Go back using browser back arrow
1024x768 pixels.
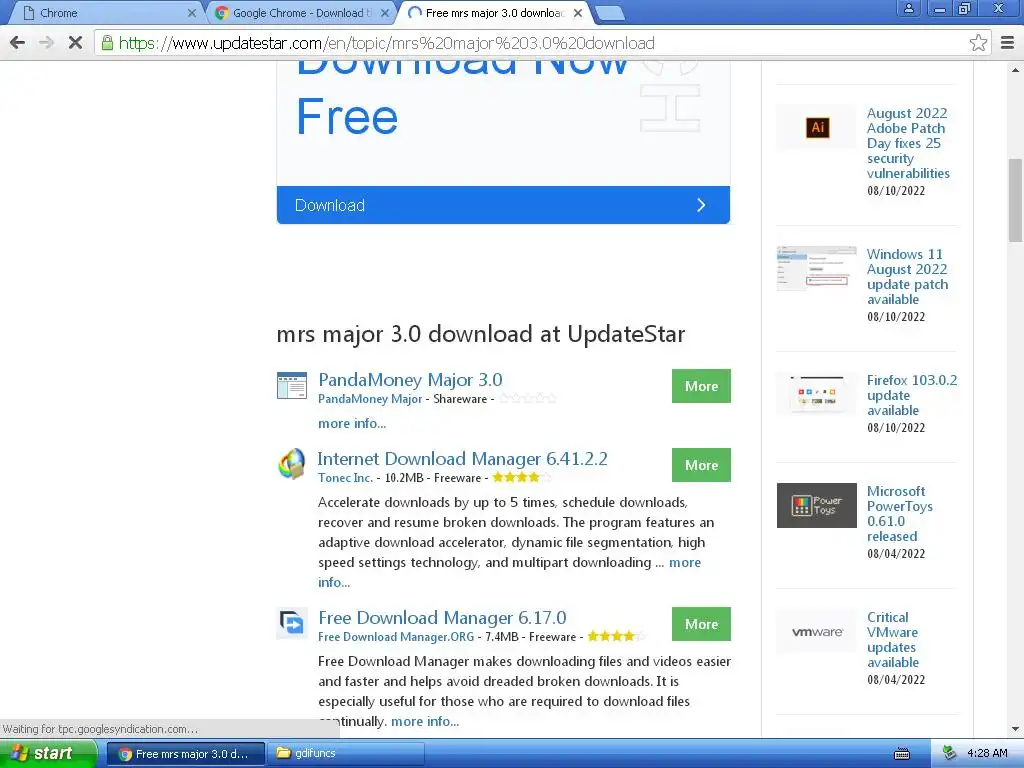point(18,43)
